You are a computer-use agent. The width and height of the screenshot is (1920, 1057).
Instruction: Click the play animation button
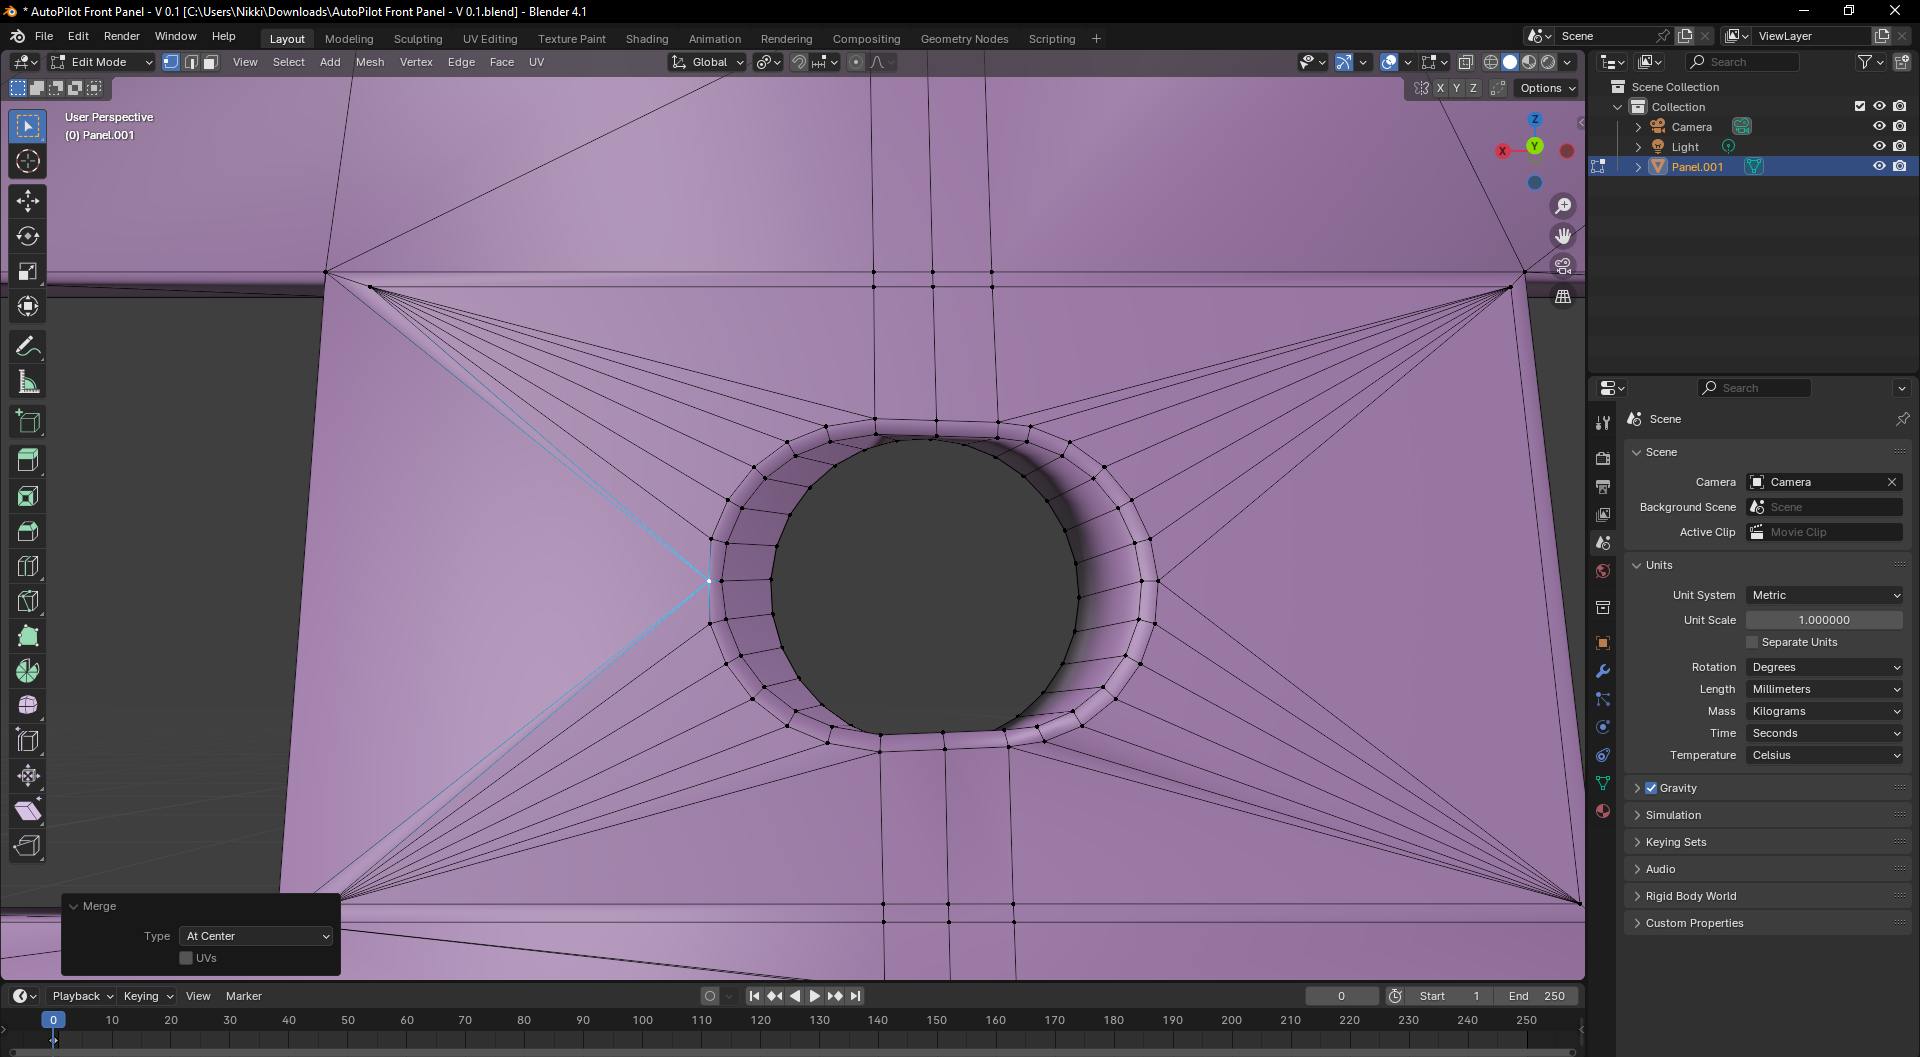click(x=814, y=996)
